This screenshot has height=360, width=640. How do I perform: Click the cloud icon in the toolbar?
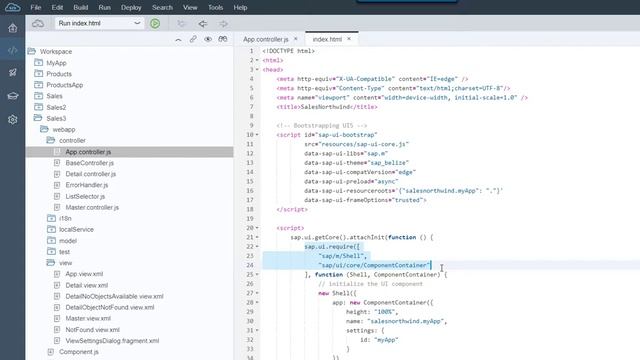click(x=38, y=24)
